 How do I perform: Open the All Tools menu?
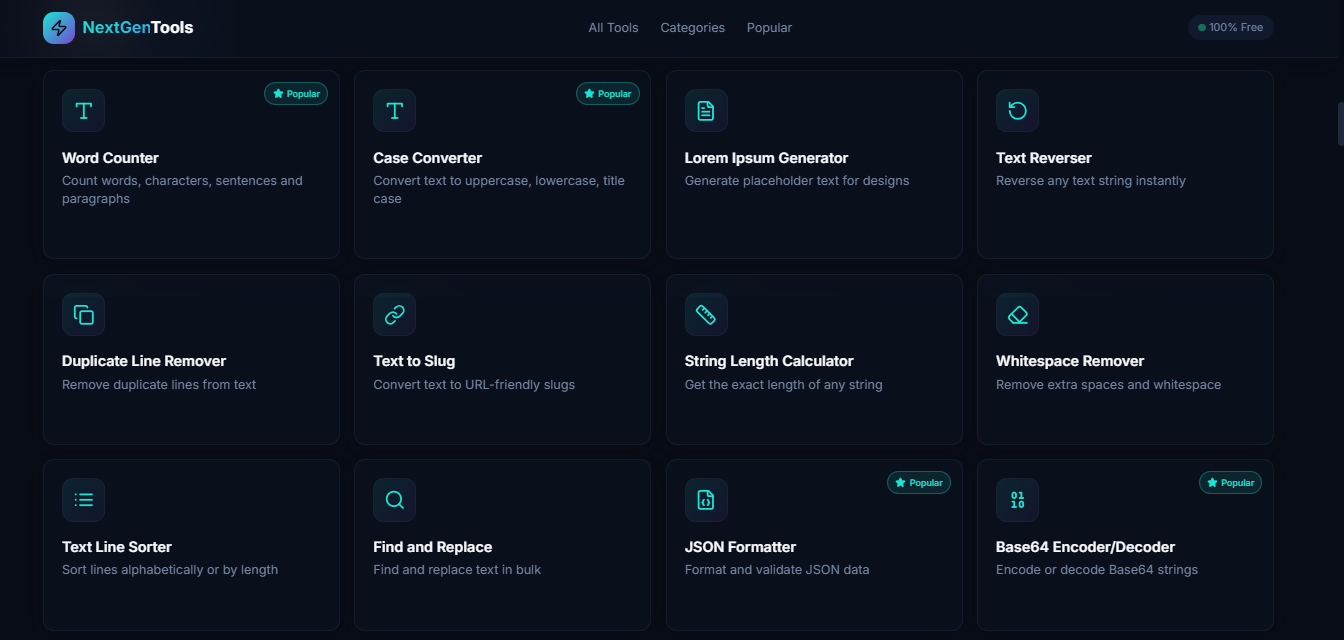613,27
